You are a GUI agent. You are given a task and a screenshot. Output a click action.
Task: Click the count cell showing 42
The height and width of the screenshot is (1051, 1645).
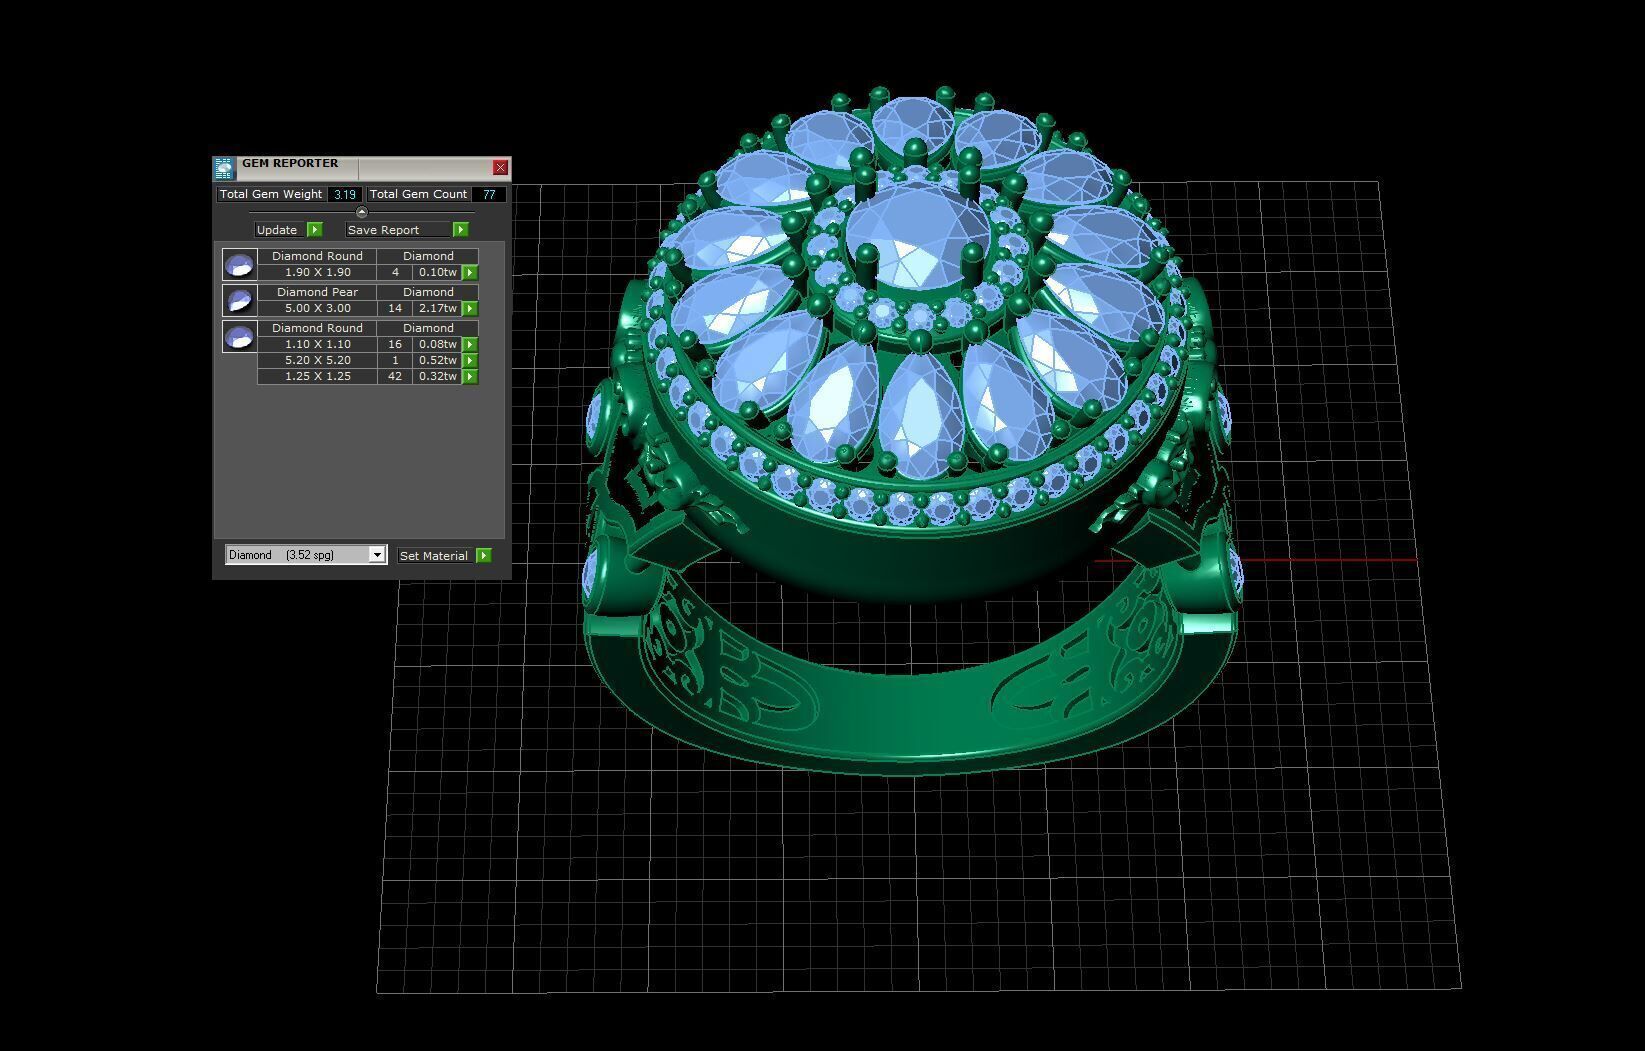395,376
